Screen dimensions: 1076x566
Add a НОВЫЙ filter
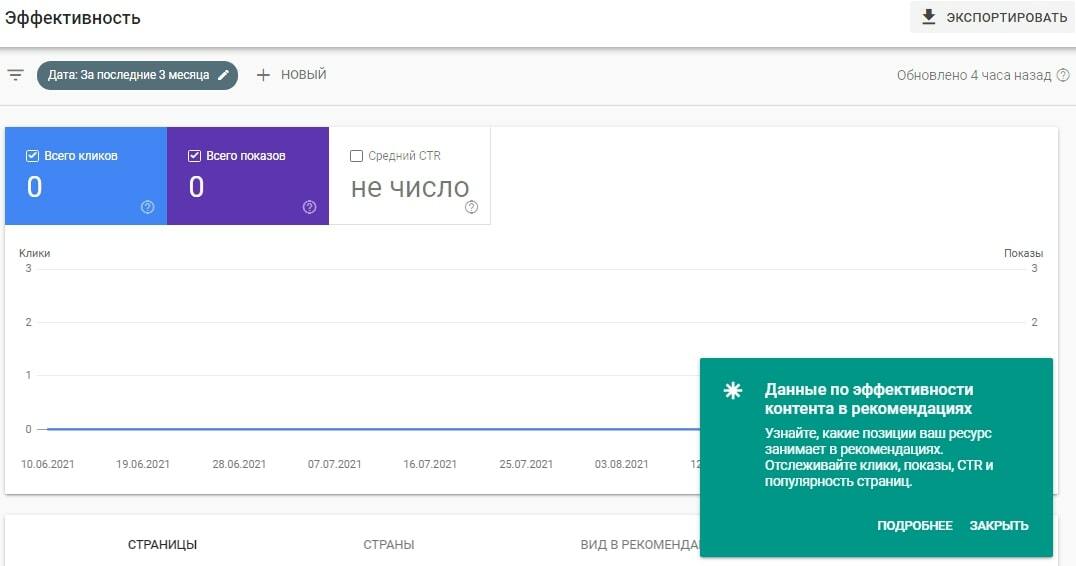[x=292, y=75]
